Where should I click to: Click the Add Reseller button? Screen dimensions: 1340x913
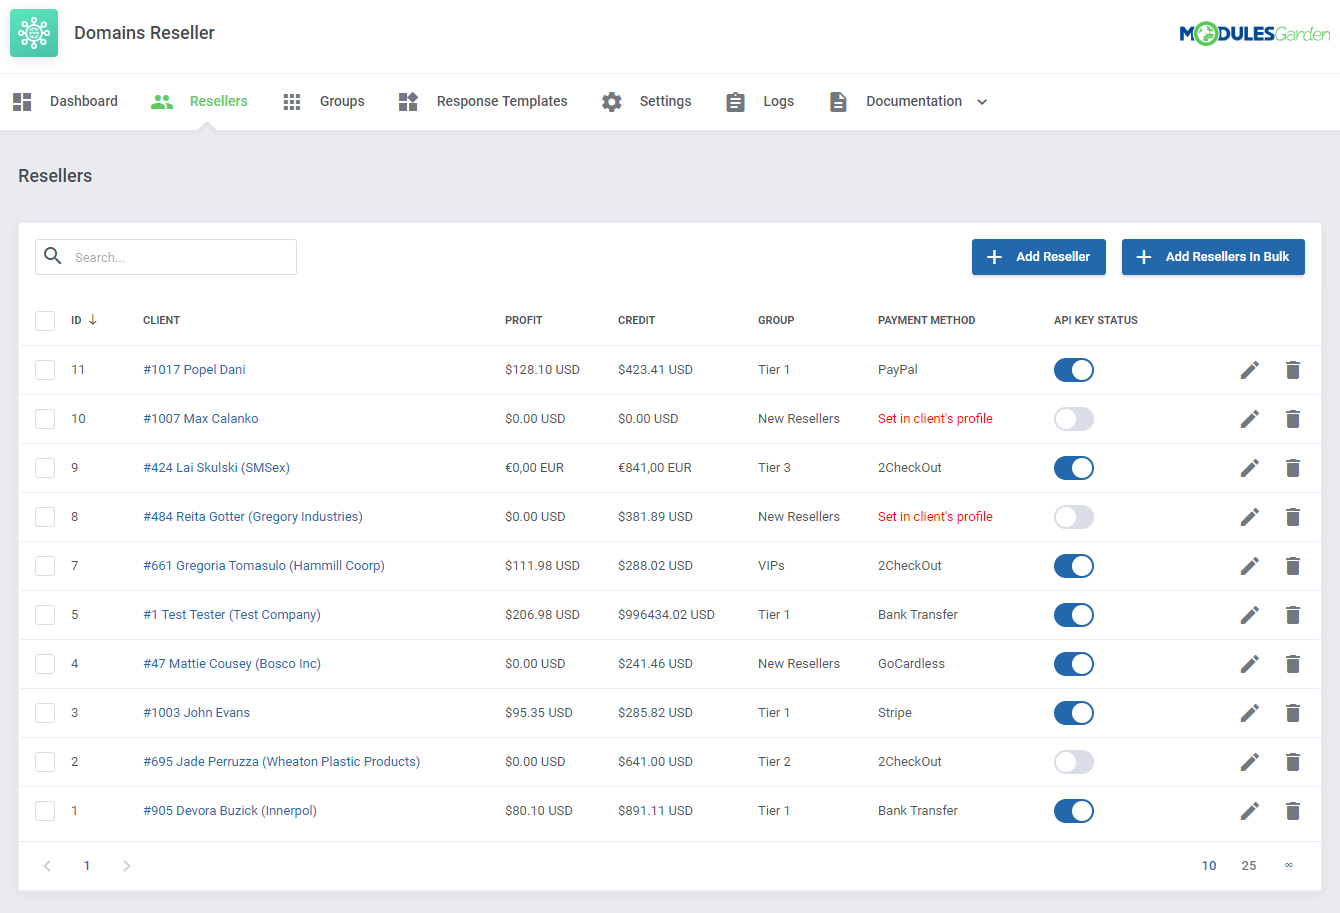[x=1038, y=256]
